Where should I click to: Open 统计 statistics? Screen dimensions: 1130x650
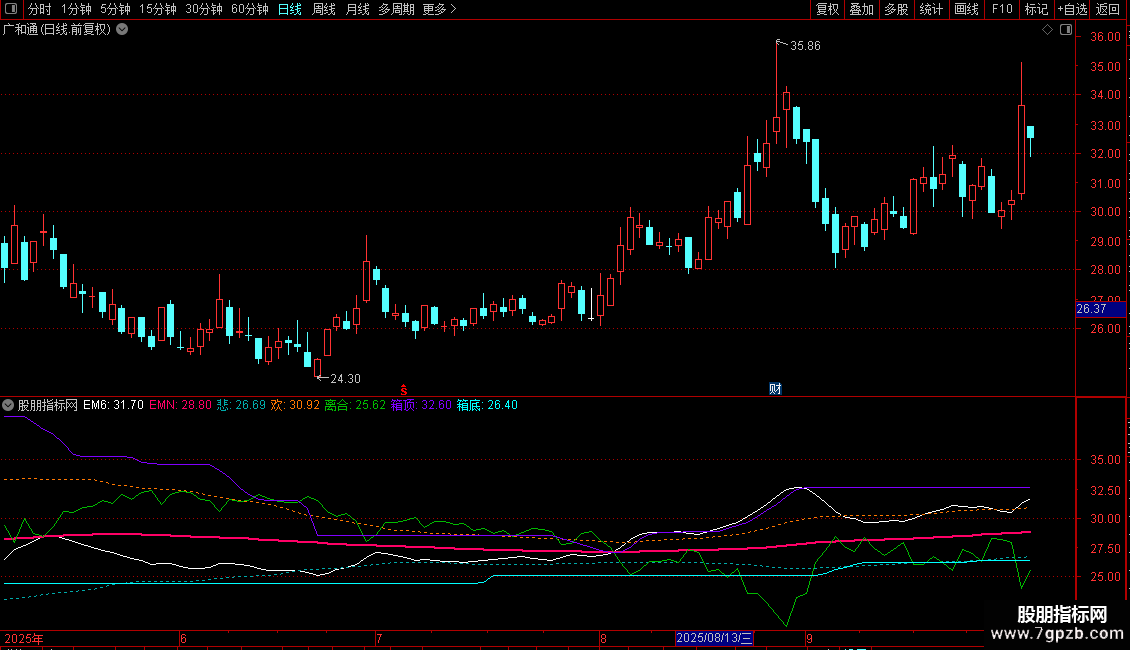point(931,9)
